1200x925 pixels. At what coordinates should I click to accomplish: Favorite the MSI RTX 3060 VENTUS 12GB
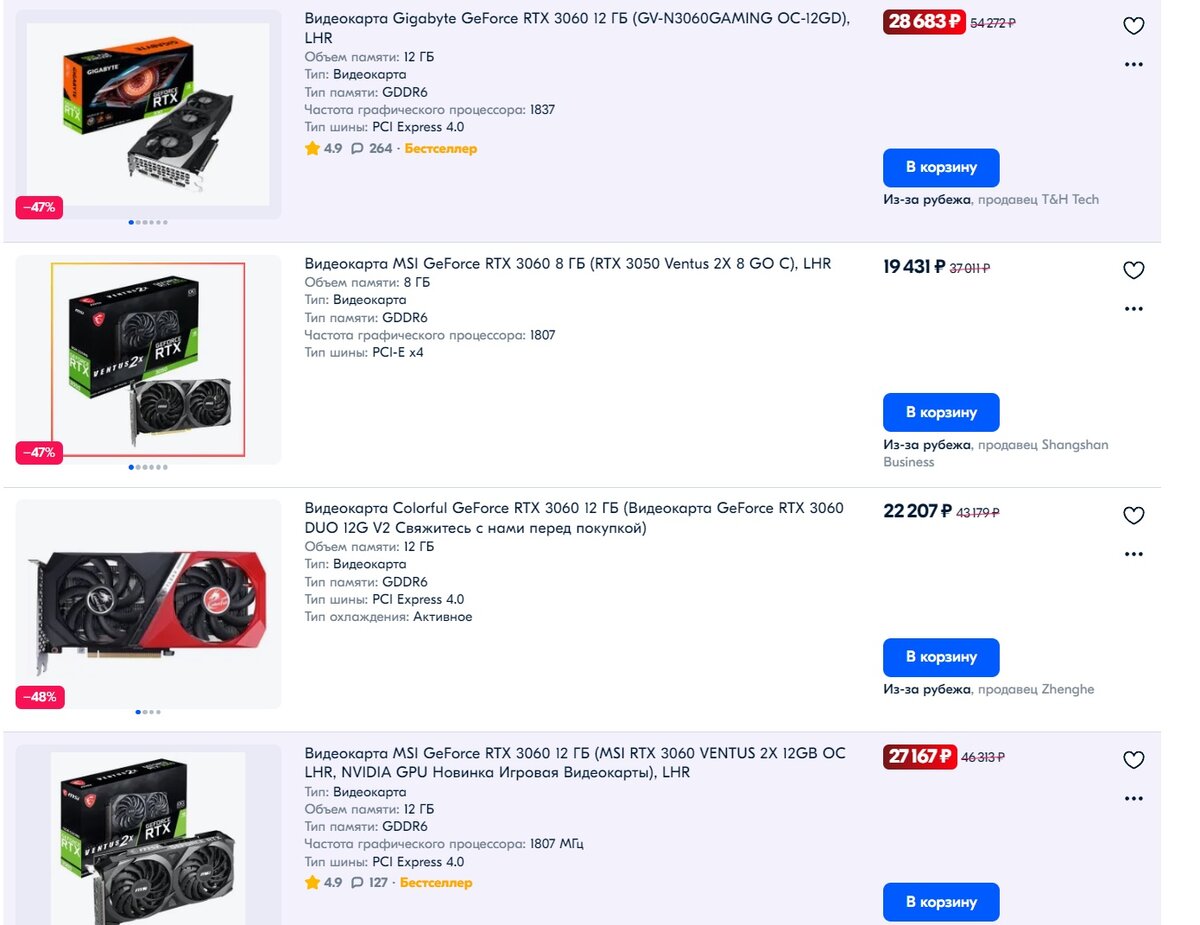pos(1133,760)
